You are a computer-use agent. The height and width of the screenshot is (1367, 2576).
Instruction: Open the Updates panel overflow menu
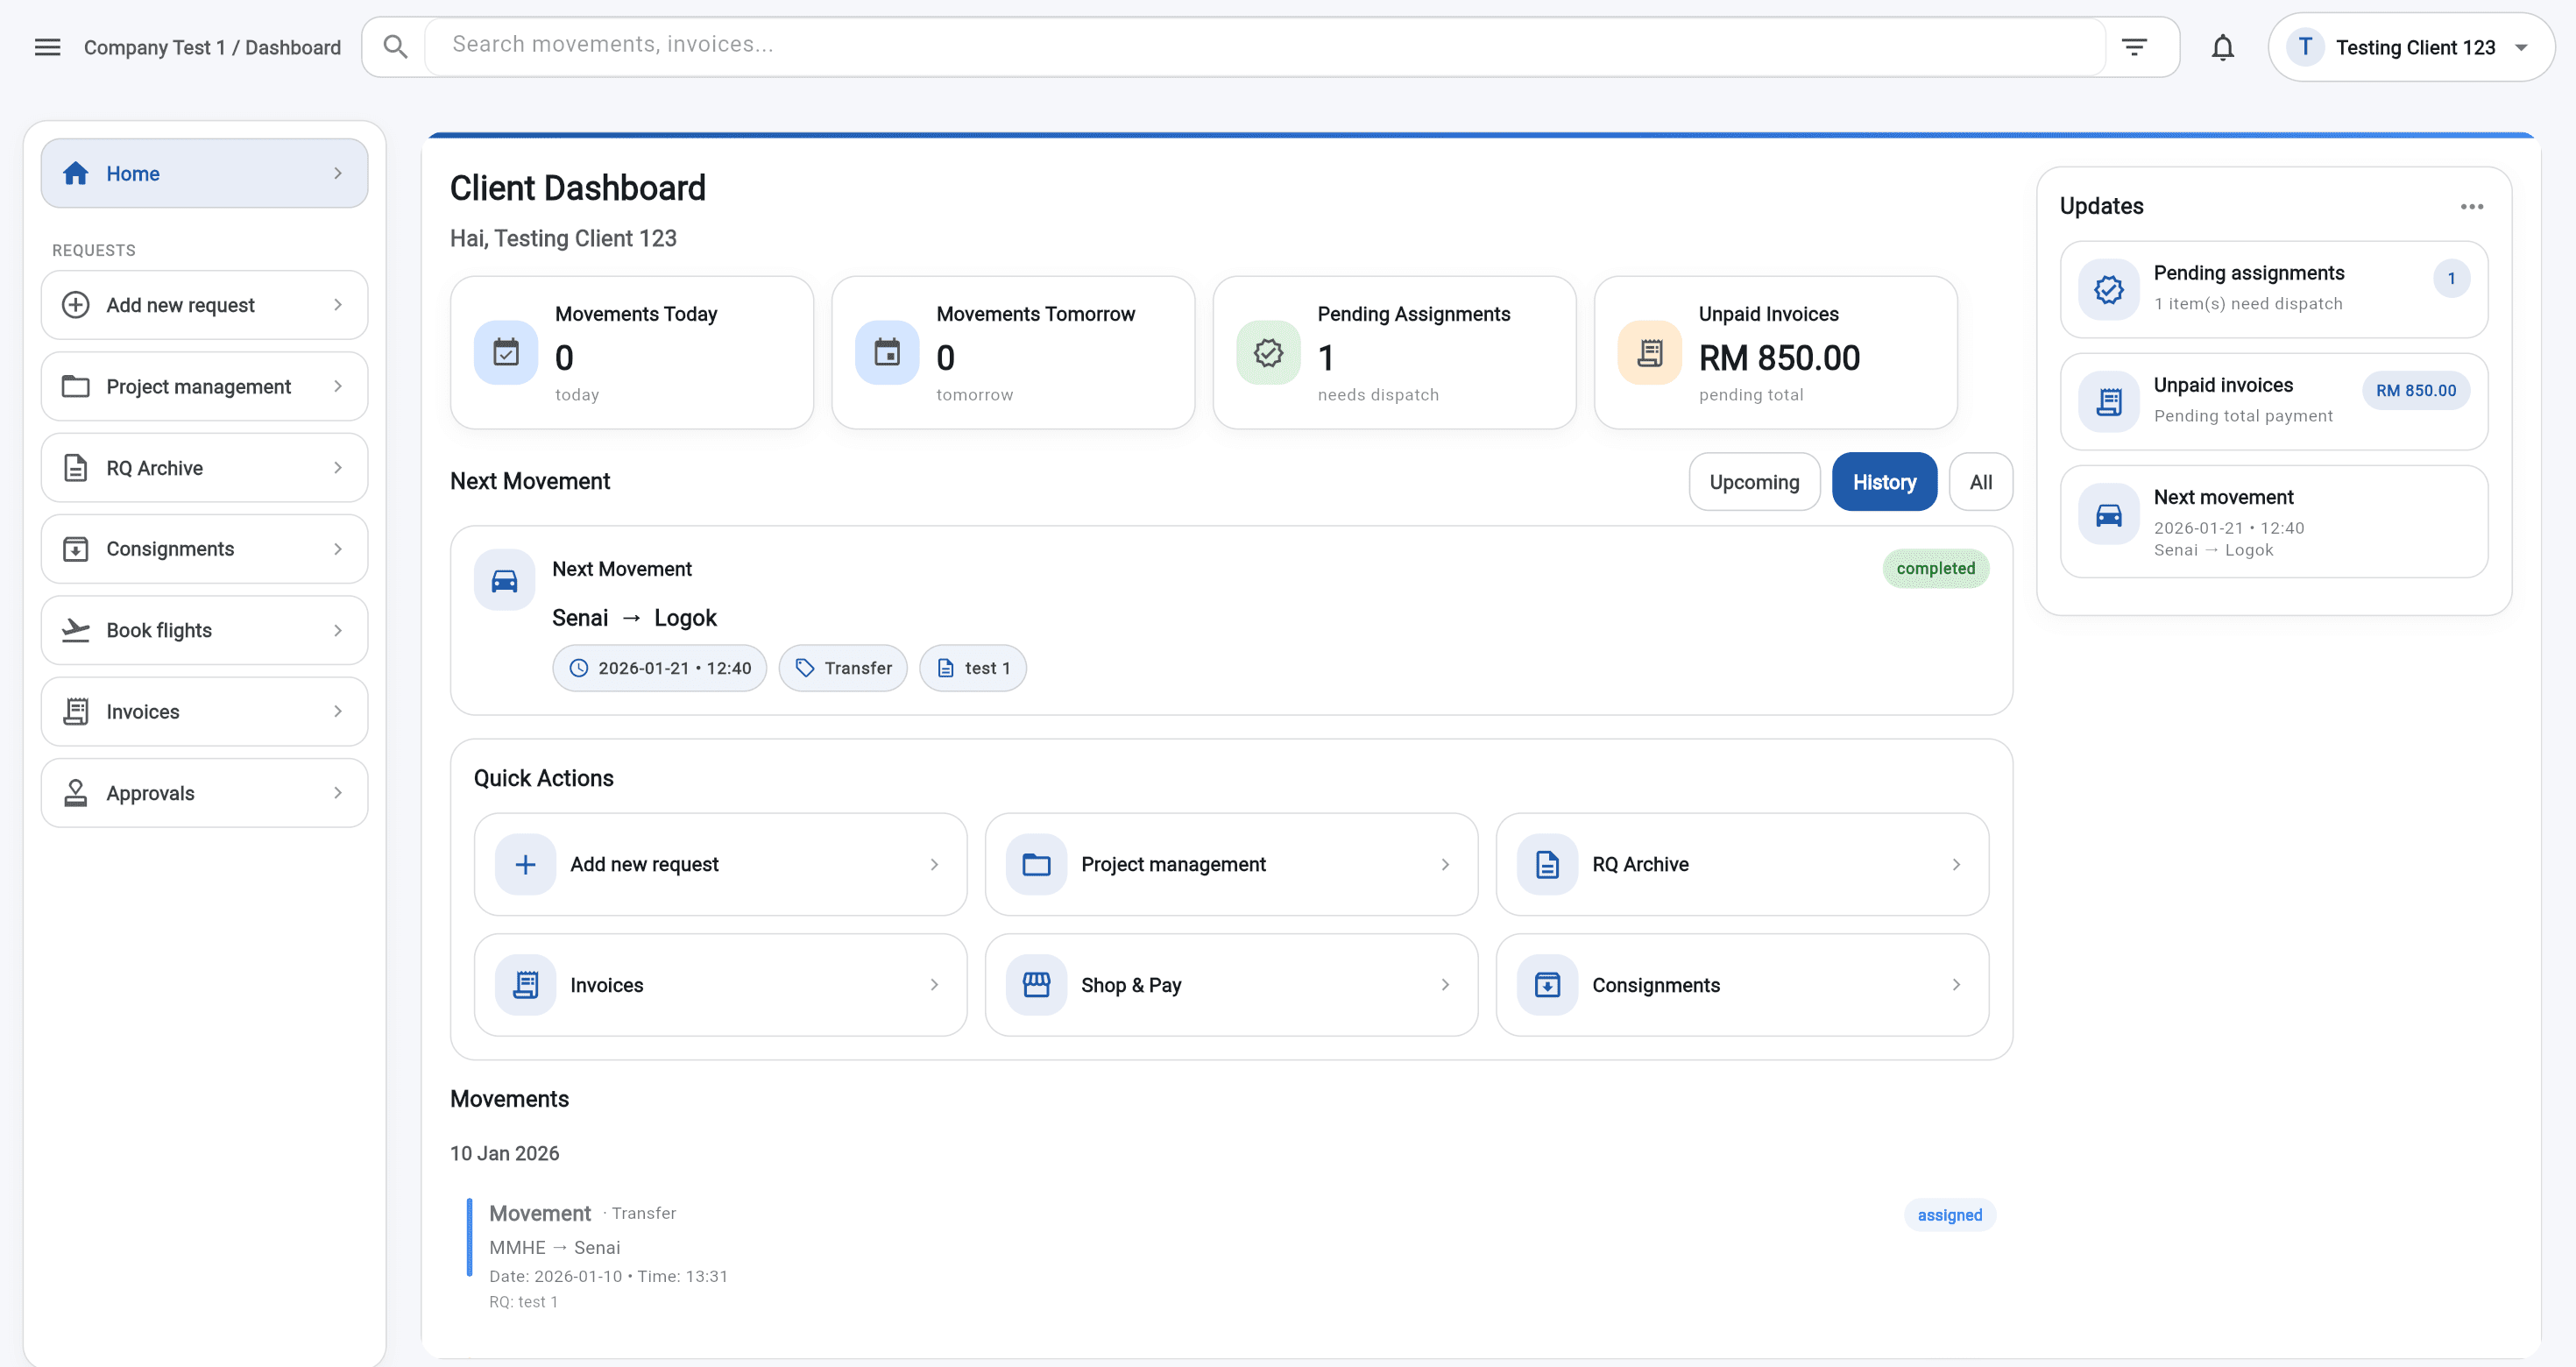(x=2471, y=206)
